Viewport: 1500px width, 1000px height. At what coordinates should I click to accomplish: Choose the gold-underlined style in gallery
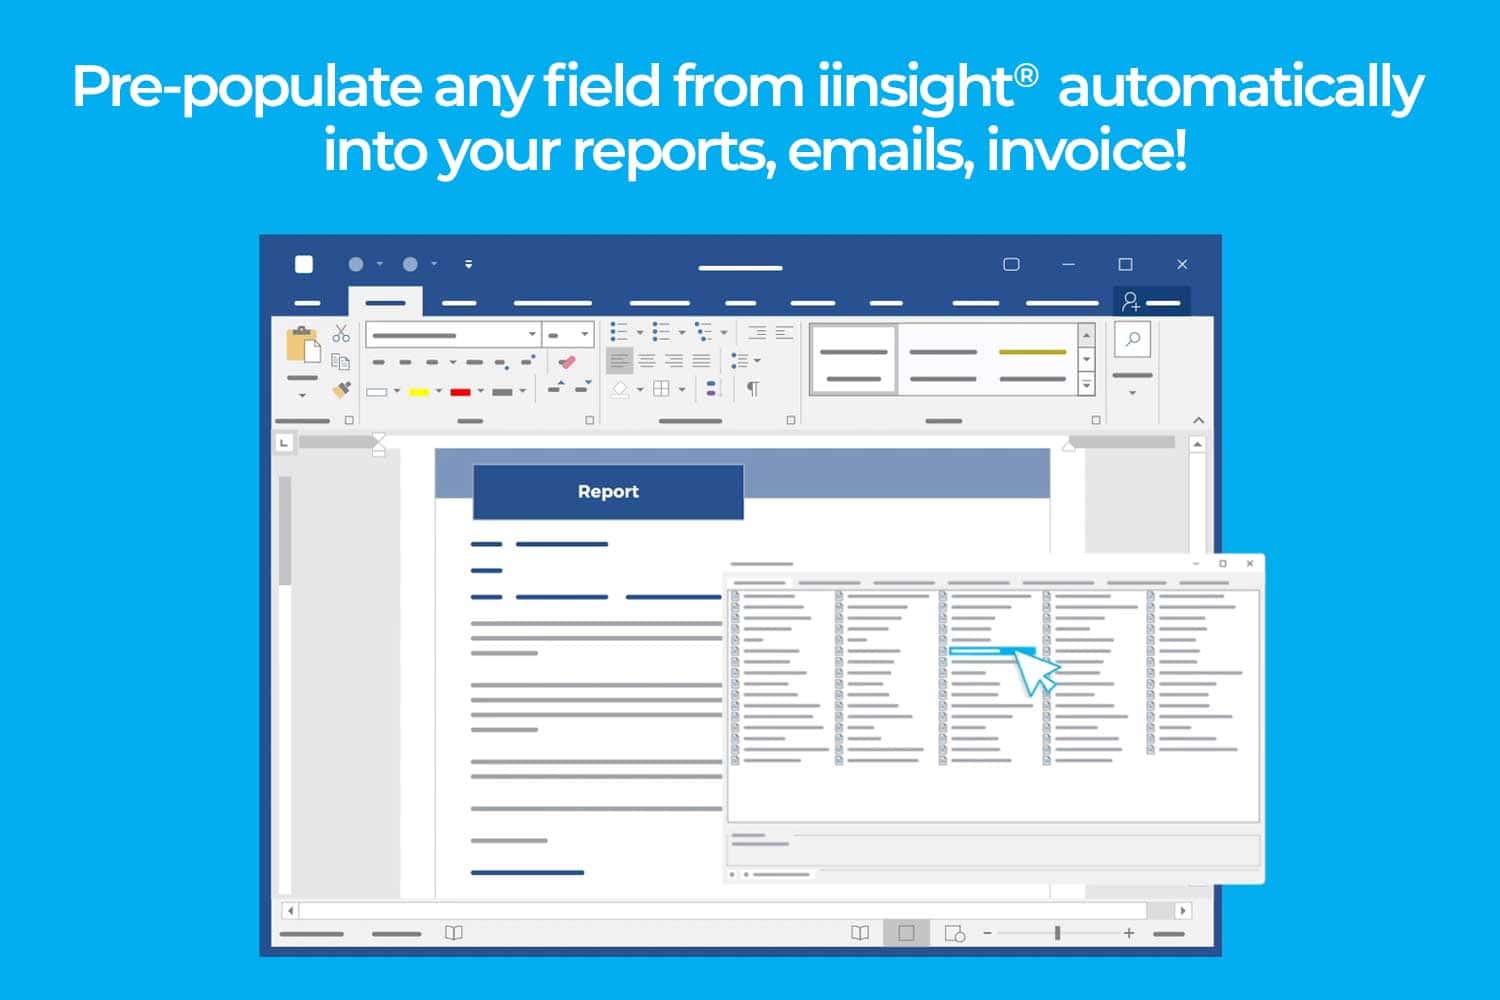click(x=1033, y=359)
